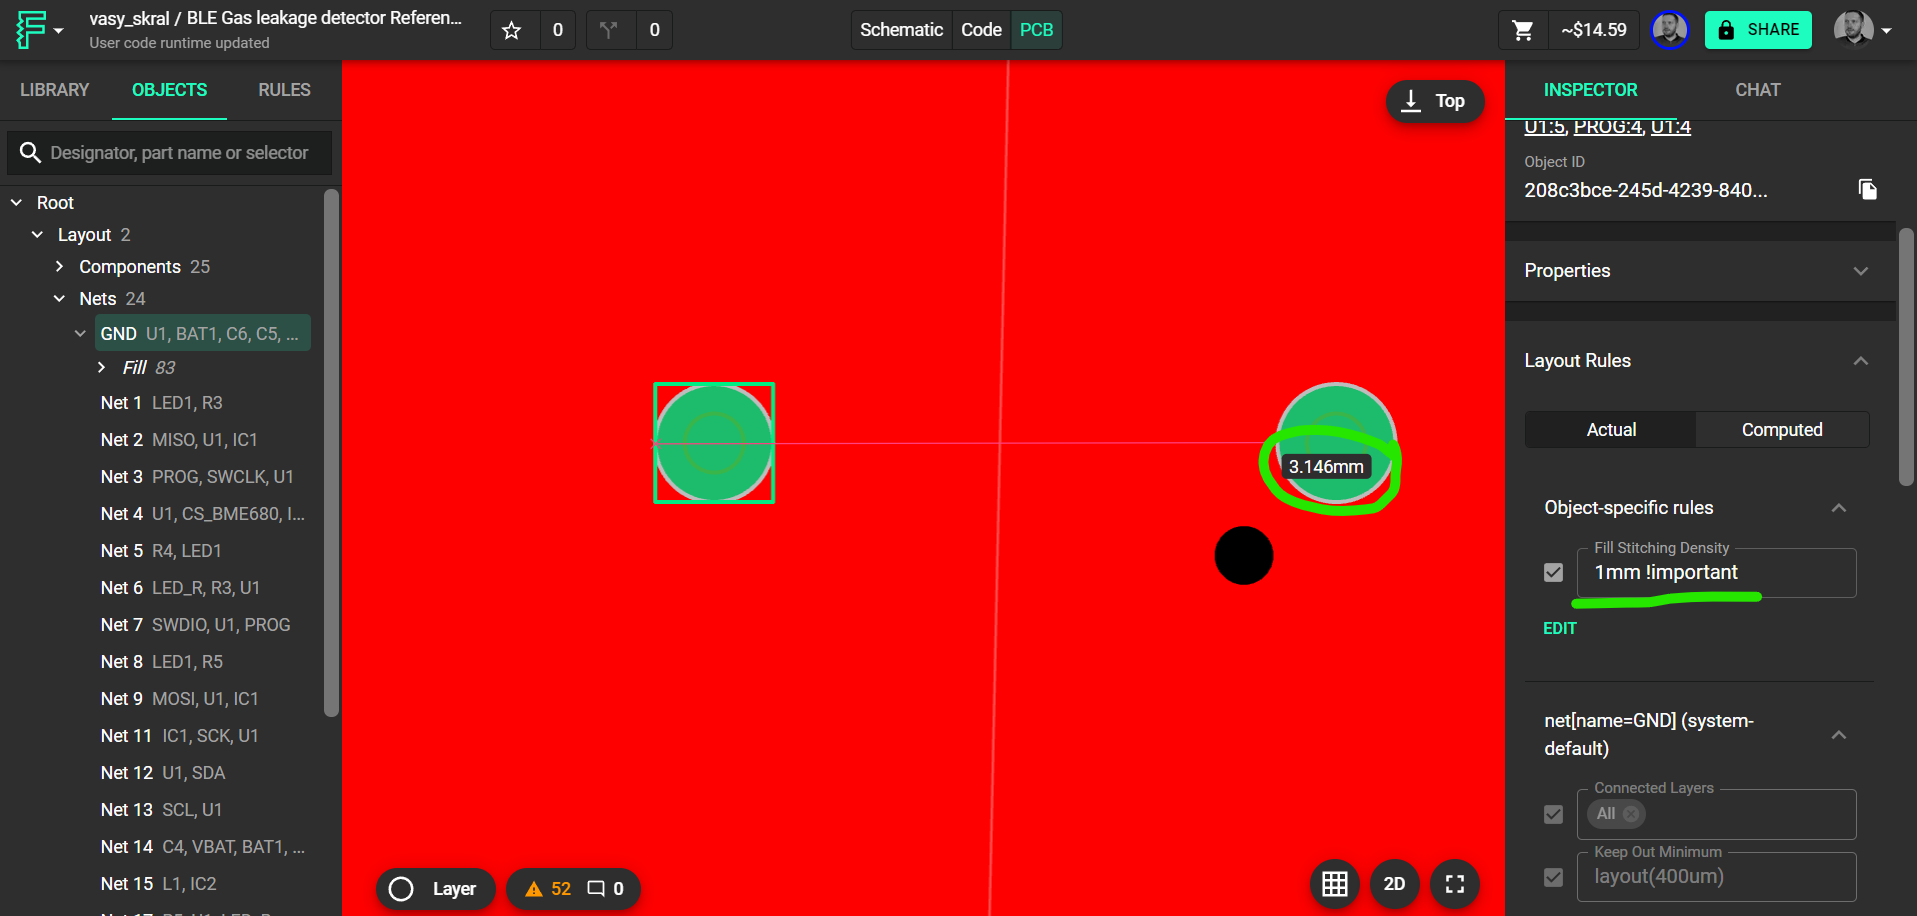Toggle the grid view icon
This screenshot has width=1917, height=916.
point(1335,884)
